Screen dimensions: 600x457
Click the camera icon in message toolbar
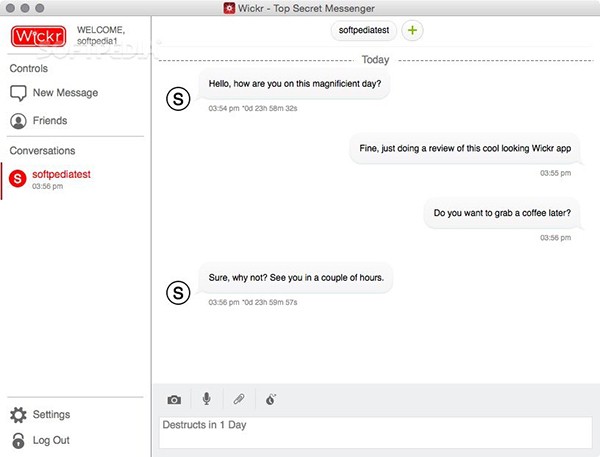coord(174,400)
